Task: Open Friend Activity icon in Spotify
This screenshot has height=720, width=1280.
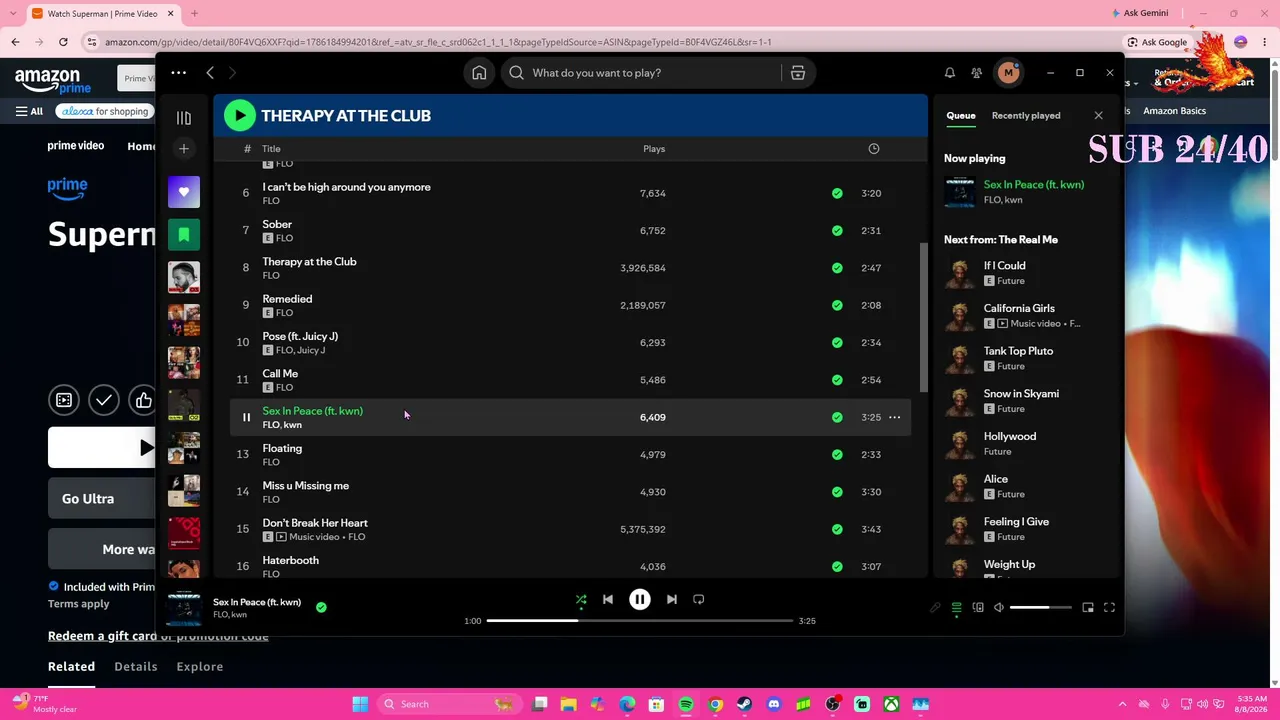Action: (977, 73)
